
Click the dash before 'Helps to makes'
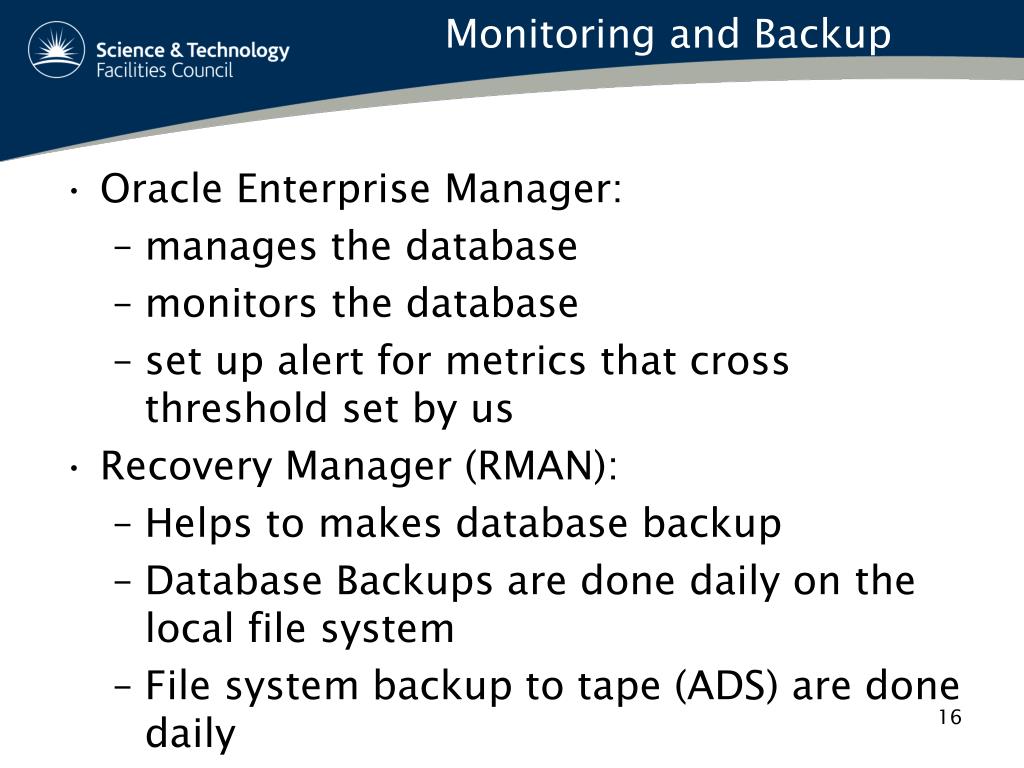[x=124, y=525]
